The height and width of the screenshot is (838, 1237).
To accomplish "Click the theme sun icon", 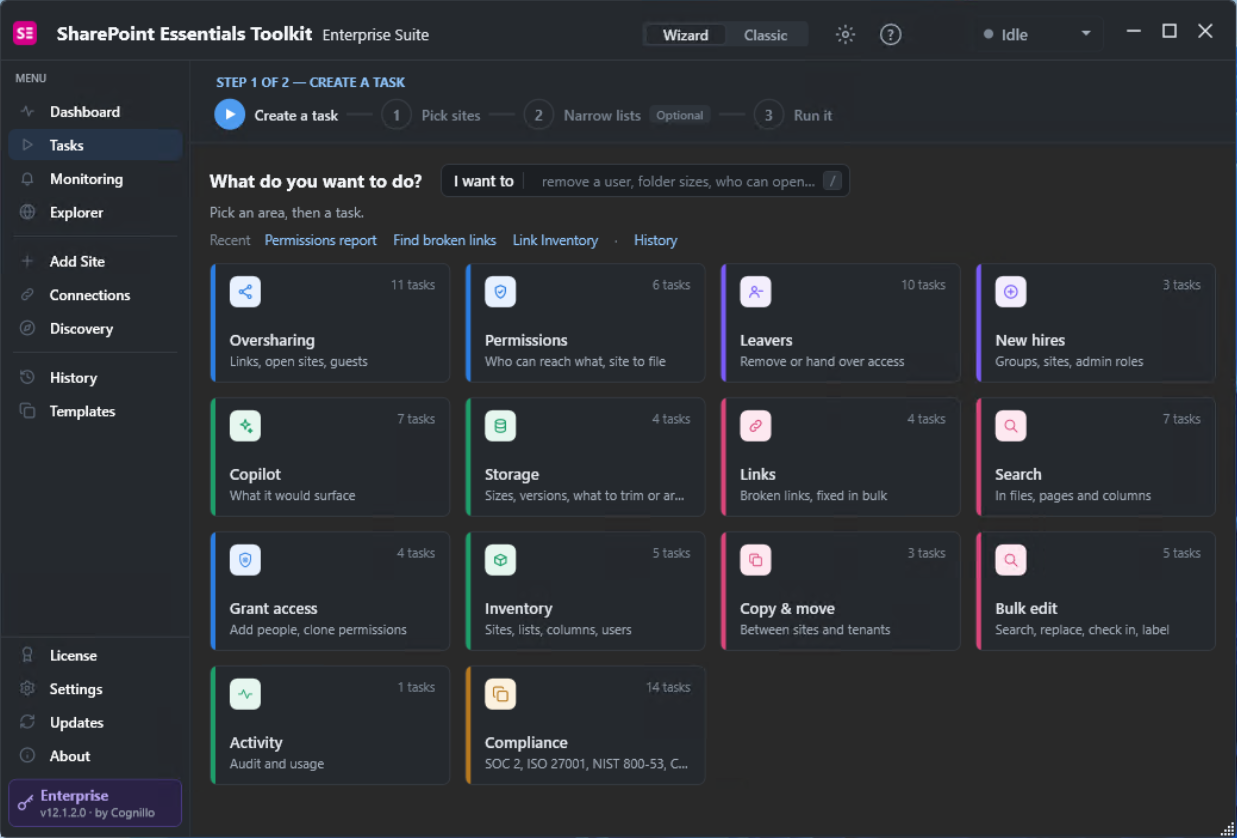I will [x=845, y=35].
